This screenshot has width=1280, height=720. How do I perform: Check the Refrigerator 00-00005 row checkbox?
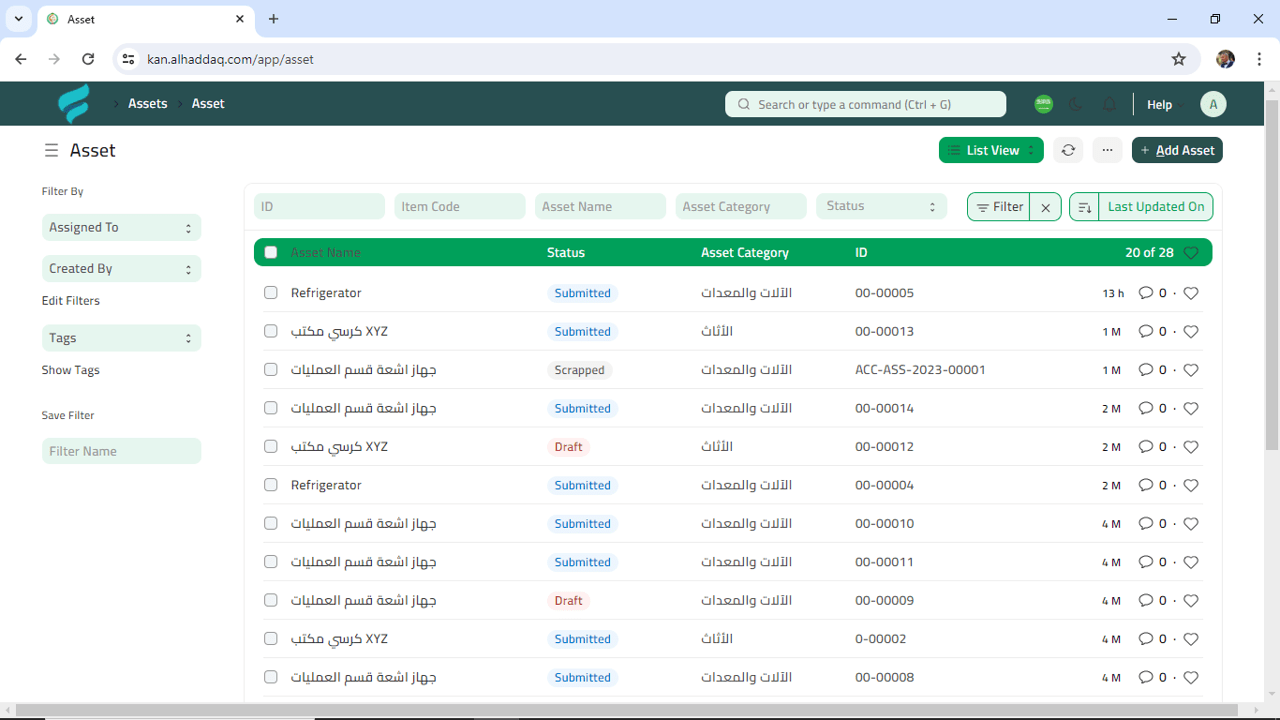pyautogui.click(x=271, y=293)
